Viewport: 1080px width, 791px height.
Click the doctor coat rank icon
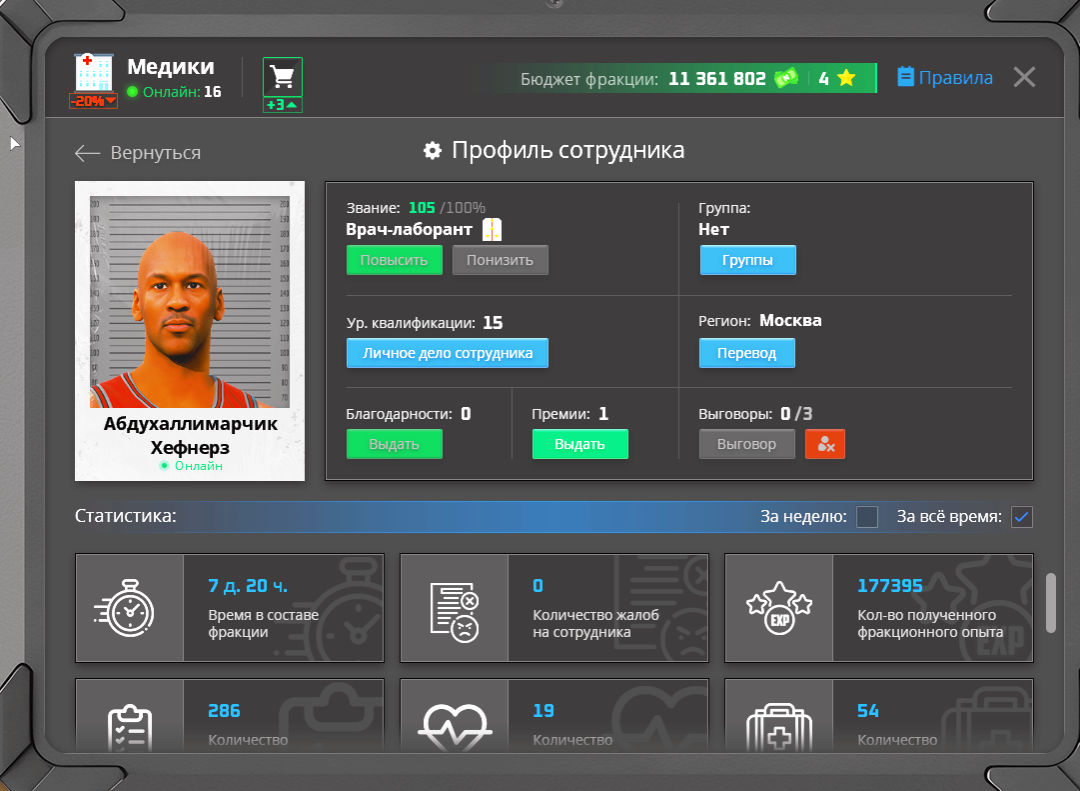click(x=492, y=230)
